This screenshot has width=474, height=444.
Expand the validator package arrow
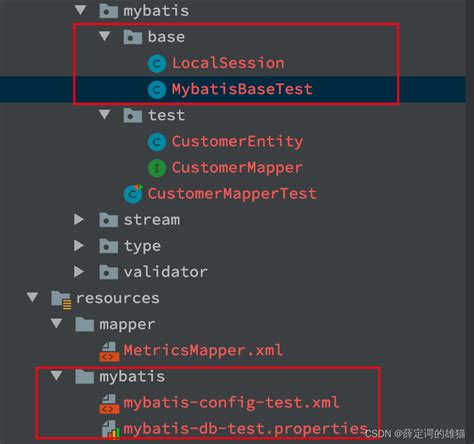79,272
